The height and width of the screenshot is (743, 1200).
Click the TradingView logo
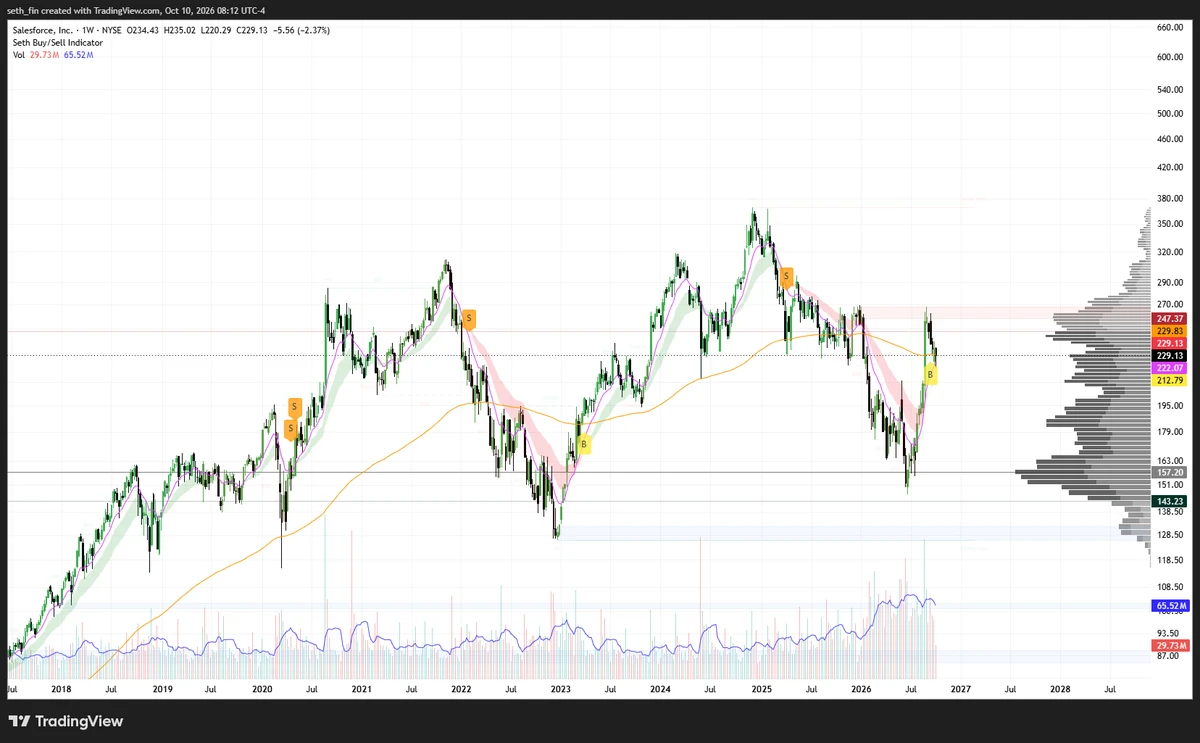(x=66, y=721)
